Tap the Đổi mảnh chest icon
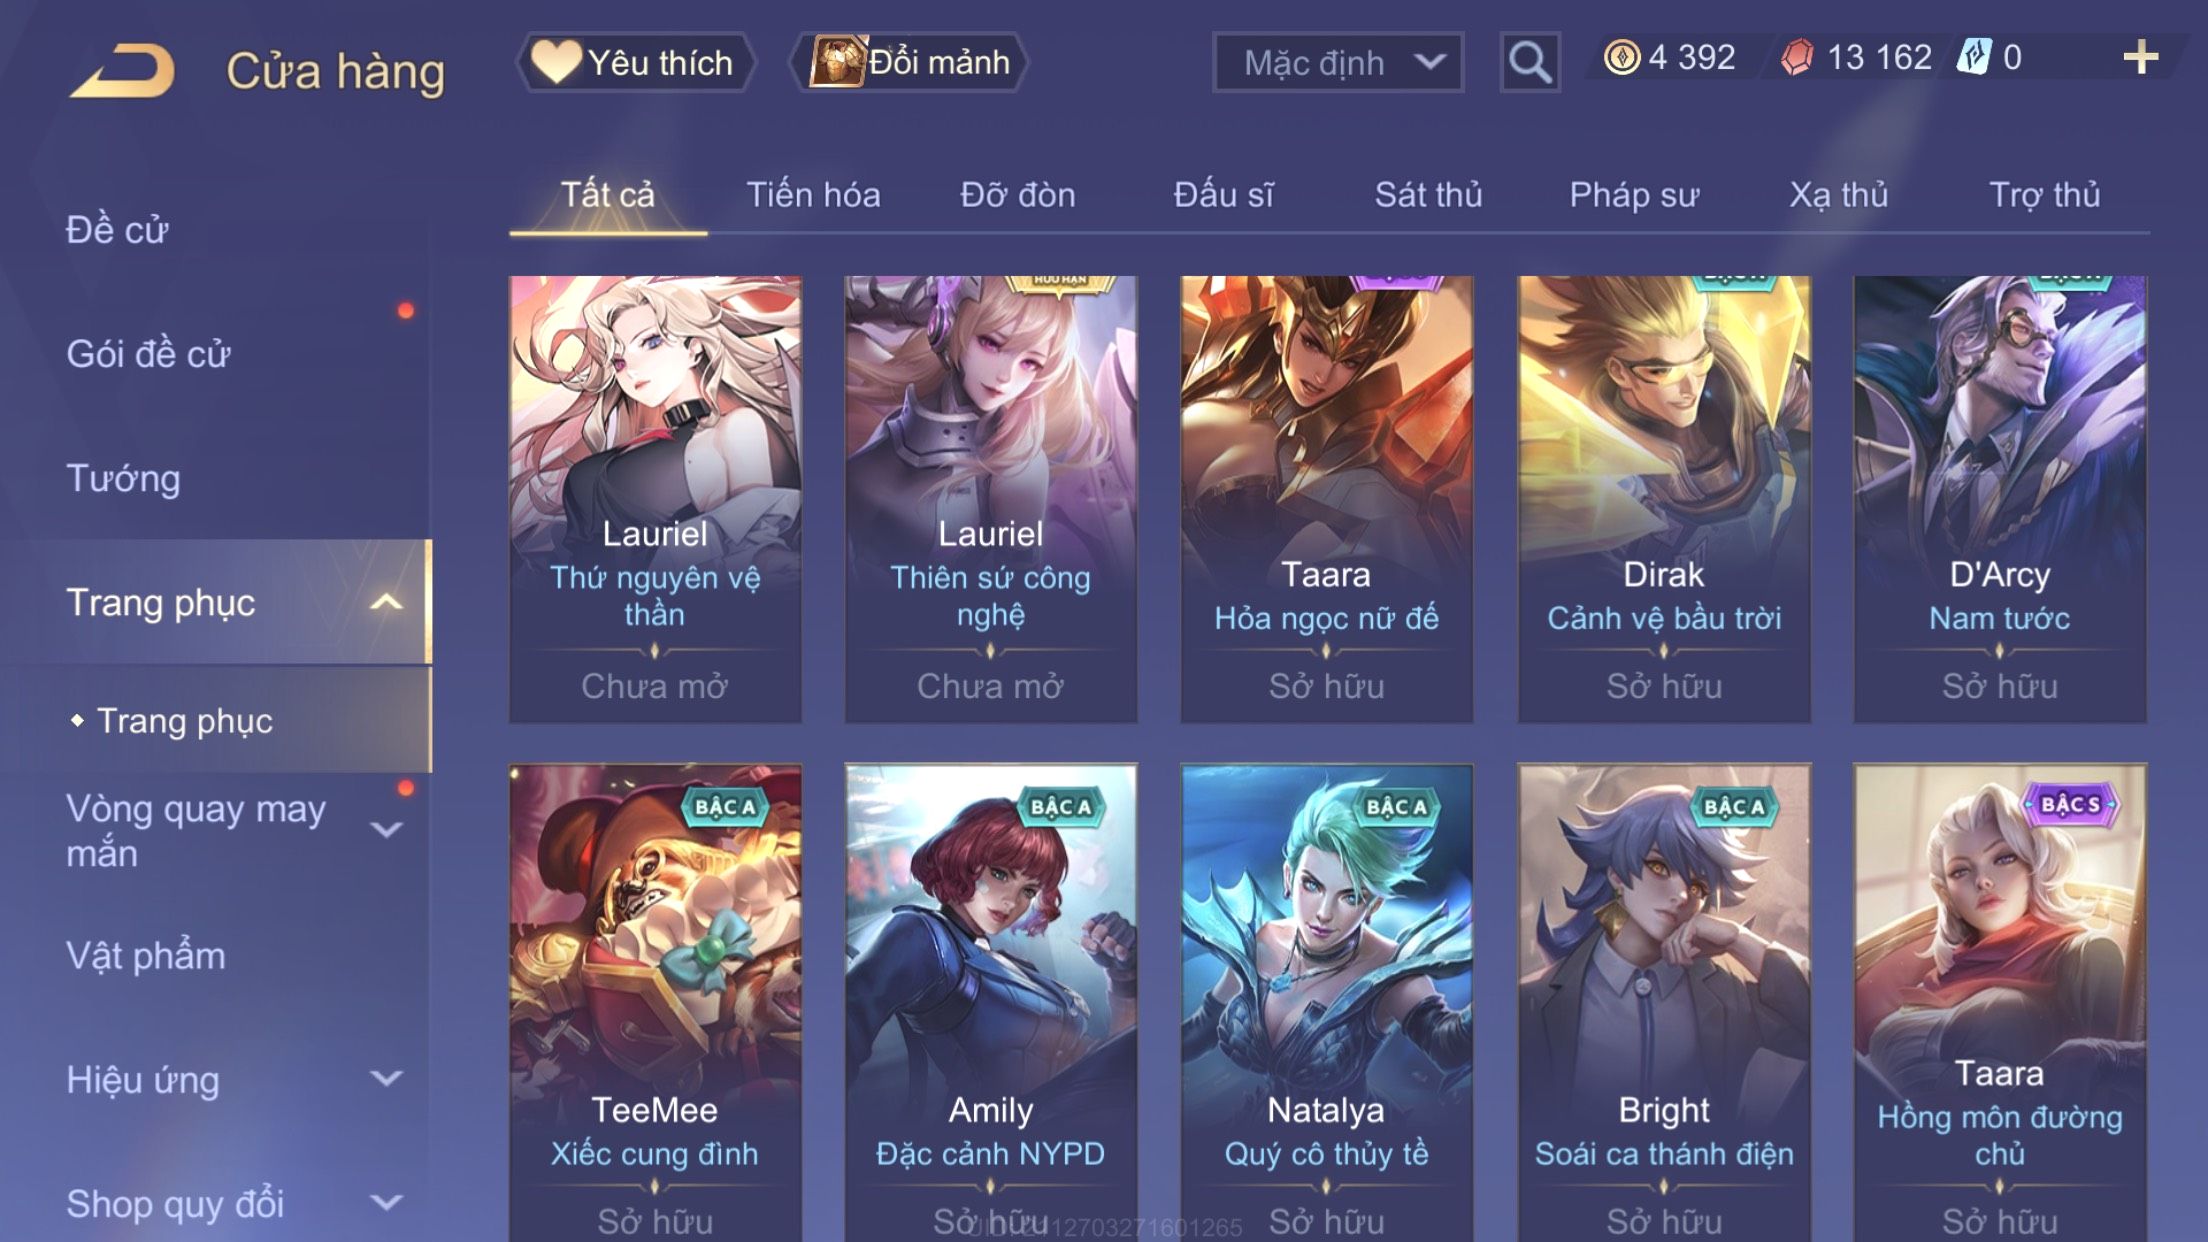Viewport: 2208px width, 1242px height. [x=836, y=61]
